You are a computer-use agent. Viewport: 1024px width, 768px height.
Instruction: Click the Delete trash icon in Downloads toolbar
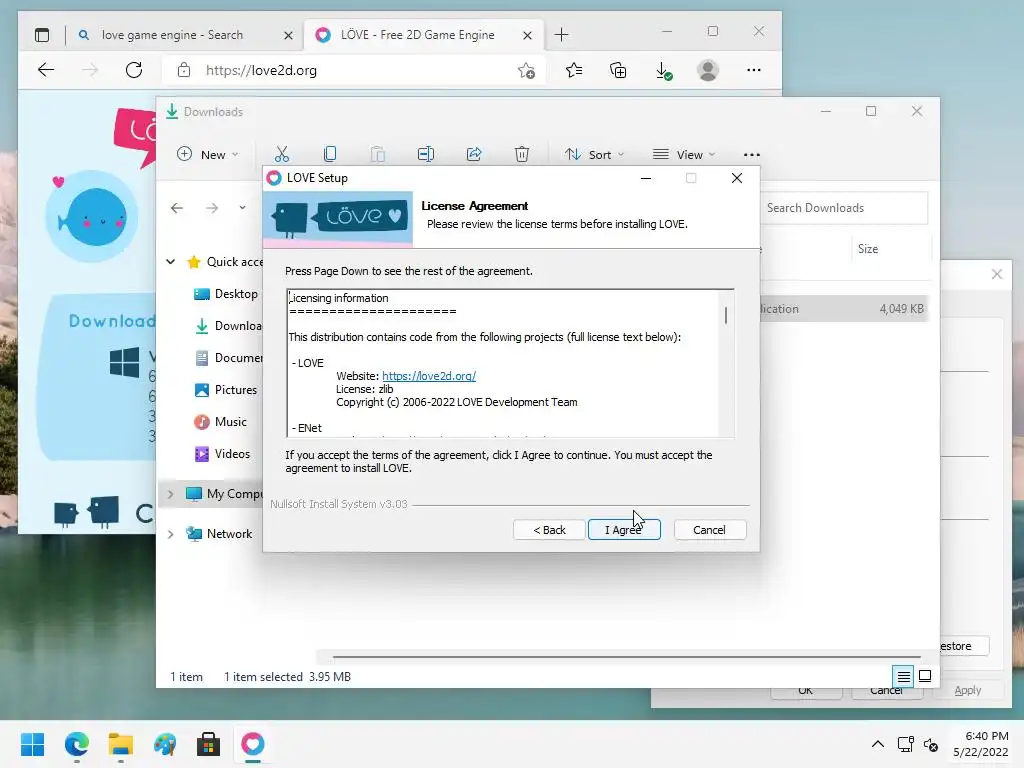[x=522, y=154]
